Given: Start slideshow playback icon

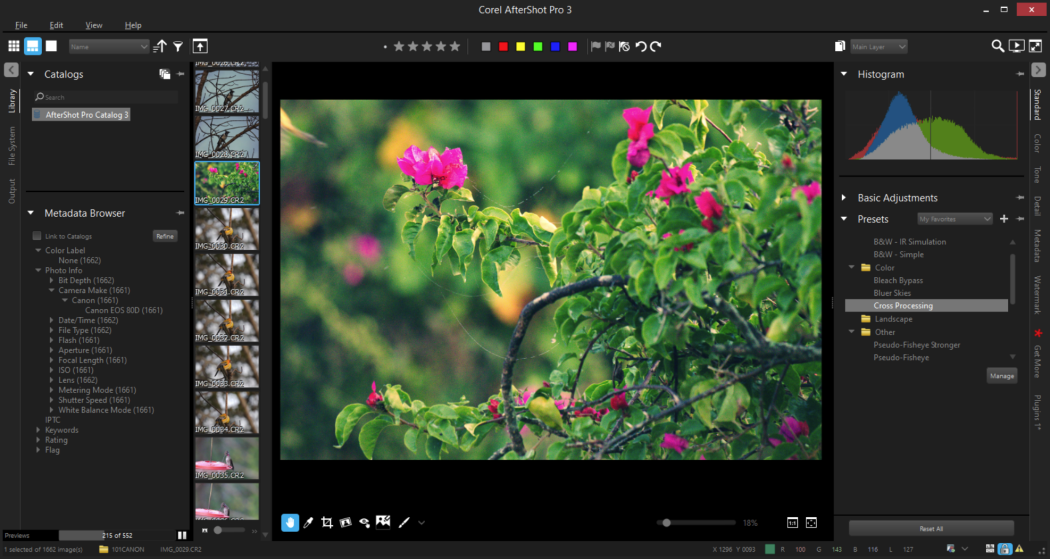Looking at the screenshot, I should point(1017,46).
